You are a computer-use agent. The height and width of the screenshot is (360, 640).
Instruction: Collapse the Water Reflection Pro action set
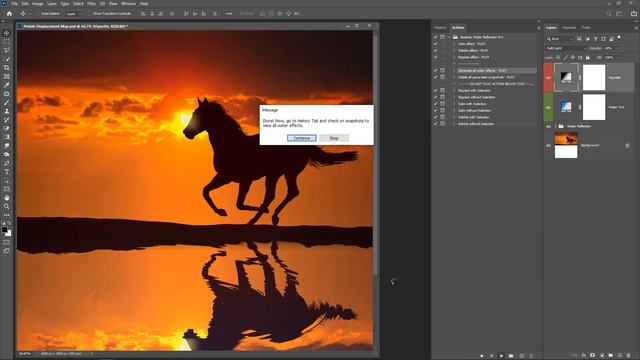(449, 37)
